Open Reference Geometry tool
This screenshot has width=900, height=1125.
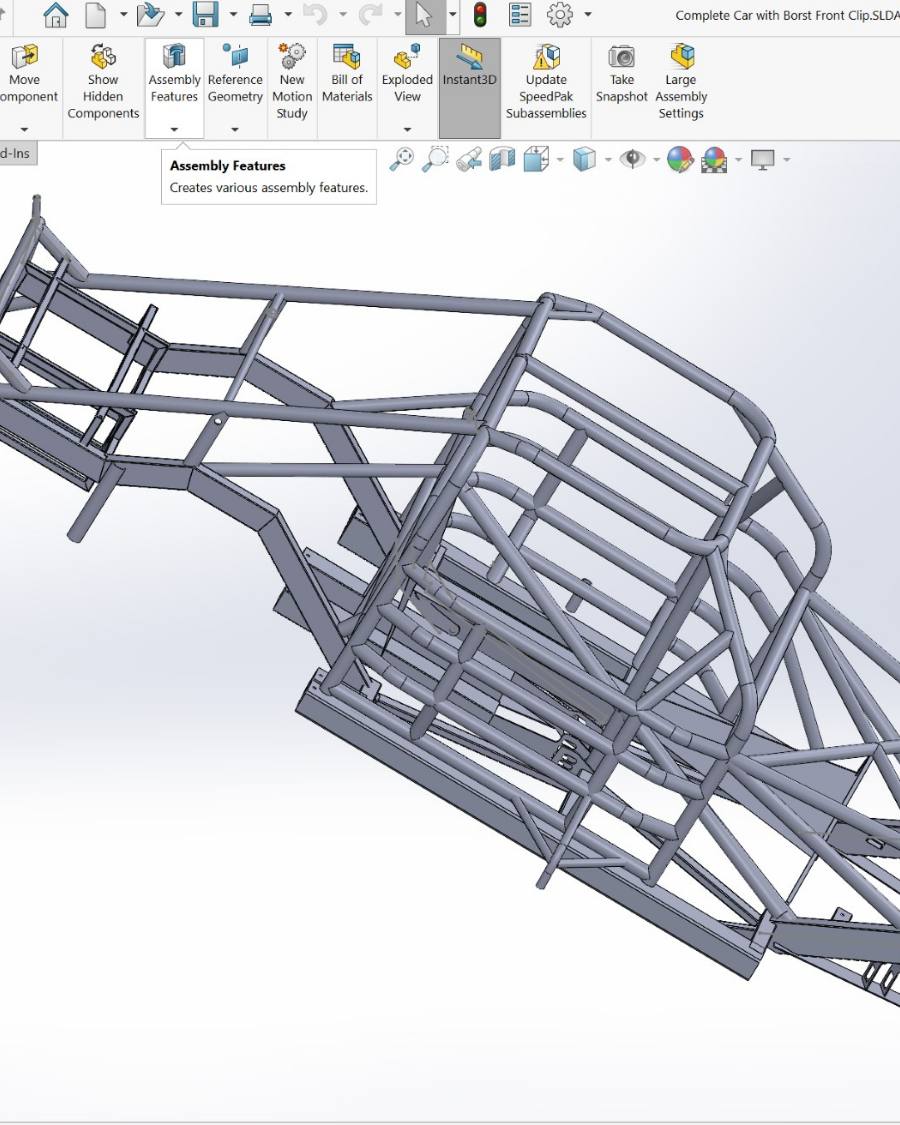[235, 79]
